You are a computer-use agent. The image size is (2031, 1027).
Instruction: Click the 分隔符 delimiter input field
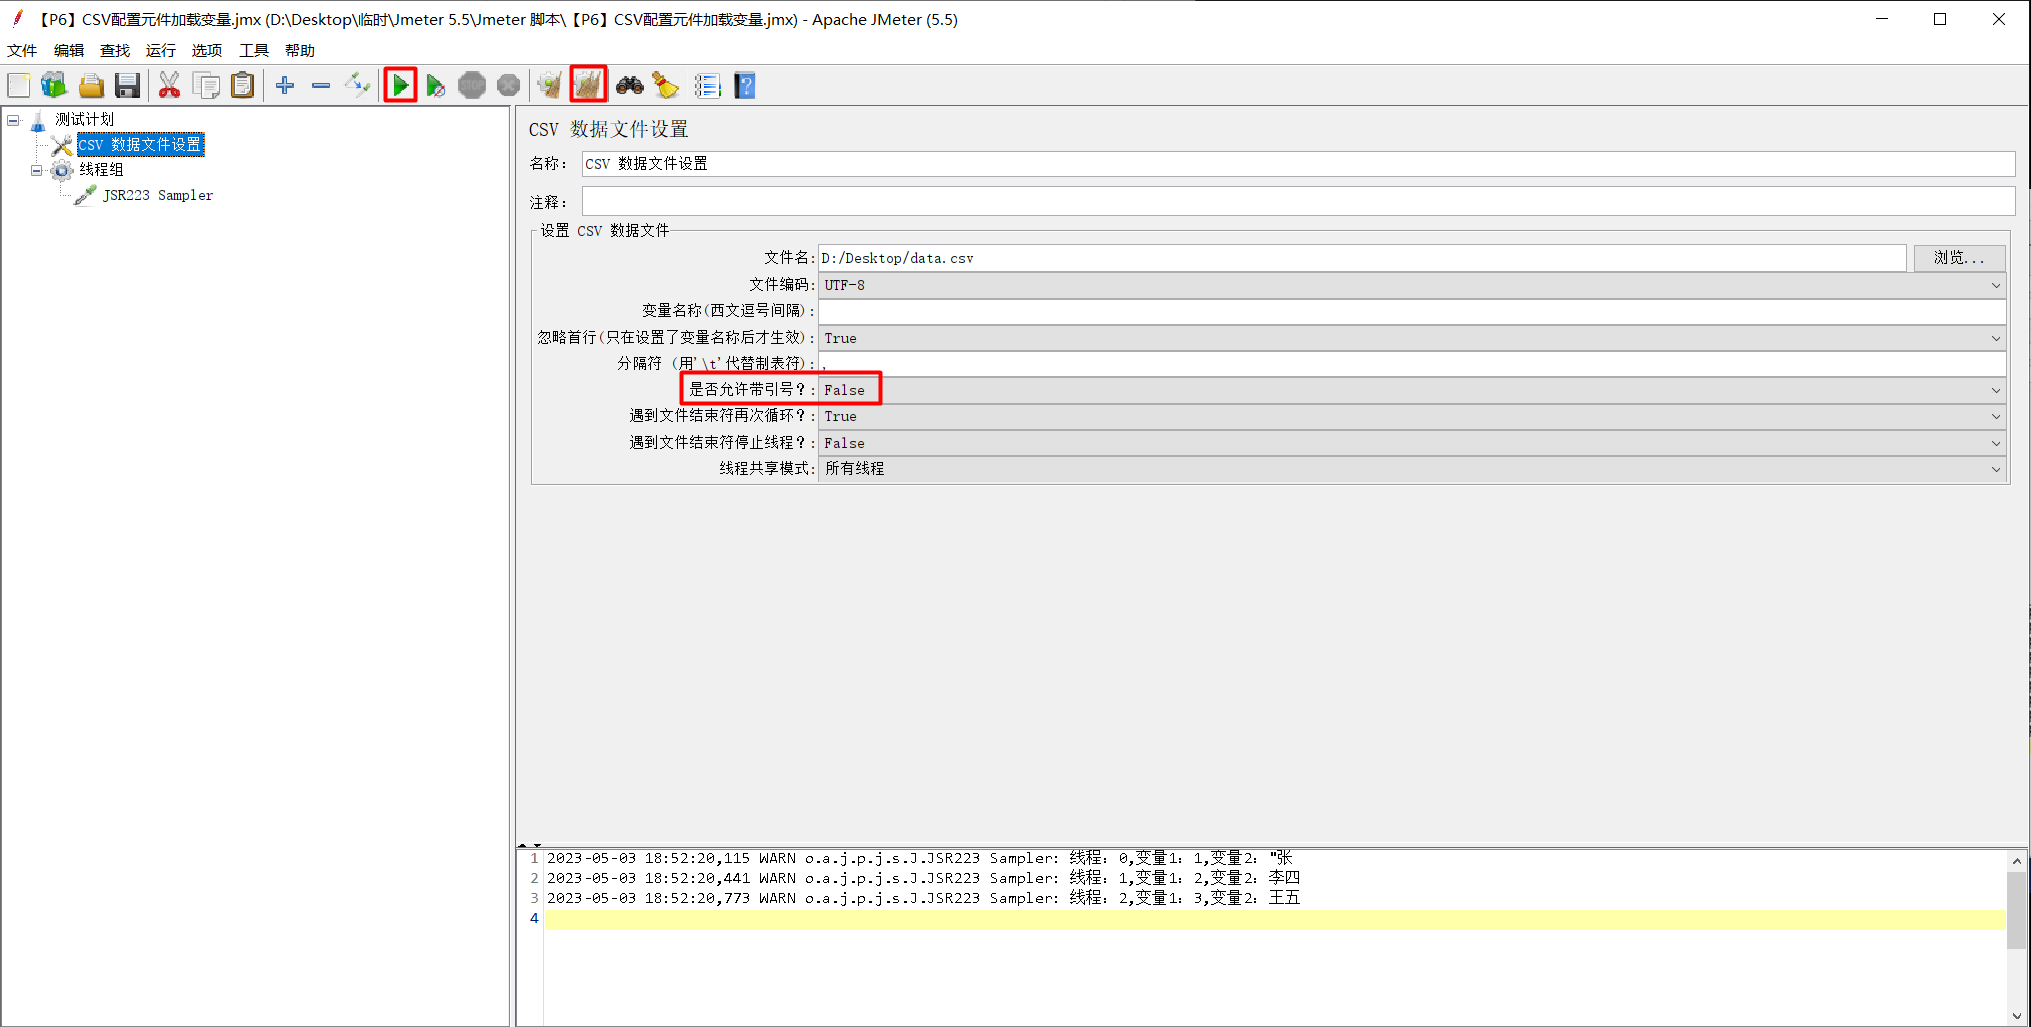tap(1412, 364)
